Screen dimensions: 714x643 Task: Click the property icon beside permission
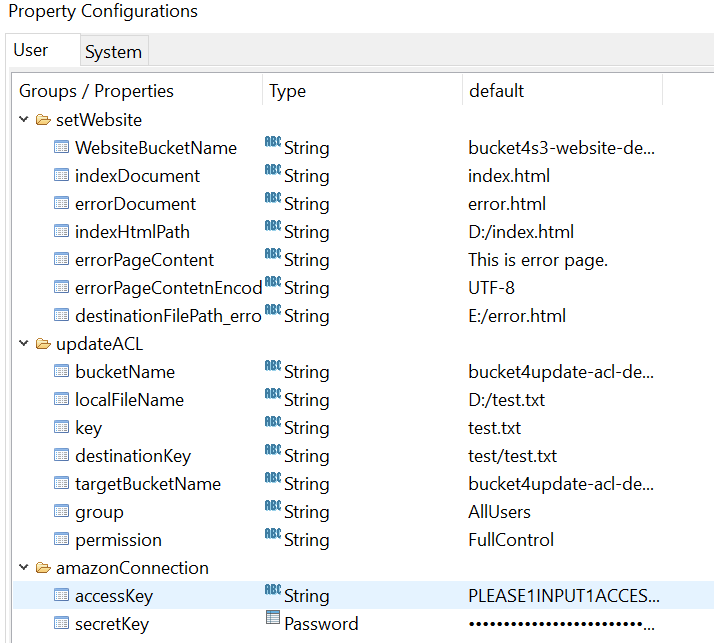(62, 540)
